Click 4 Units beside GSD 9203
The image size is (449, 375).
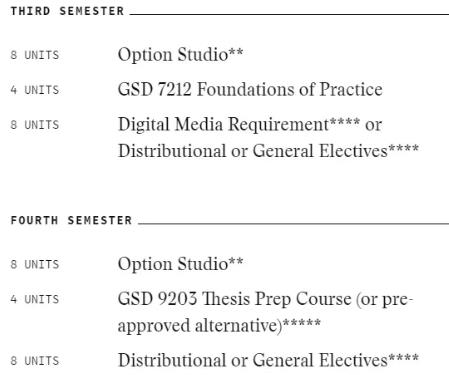(x=35, y=299)
